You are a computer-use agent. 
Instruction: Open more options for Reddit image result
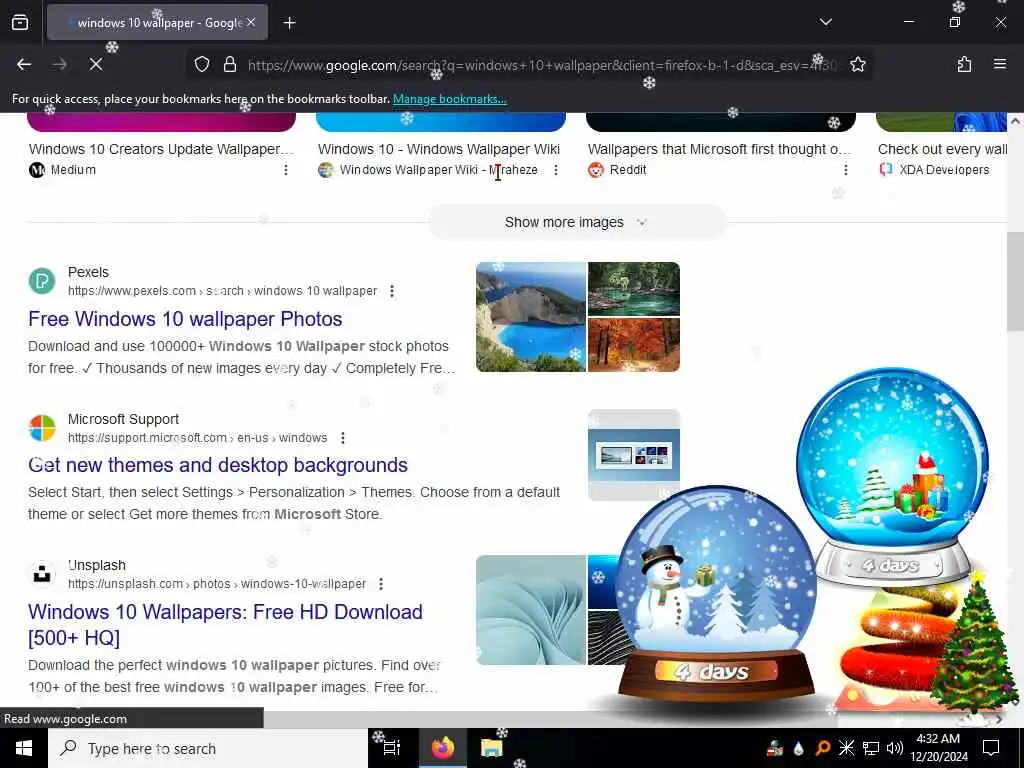pos(846,170)
